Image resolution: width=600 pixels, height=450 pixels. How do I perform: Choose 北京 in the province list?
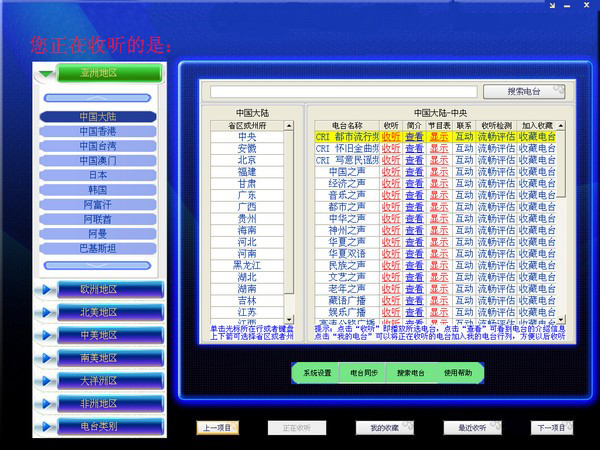point(247,160)
